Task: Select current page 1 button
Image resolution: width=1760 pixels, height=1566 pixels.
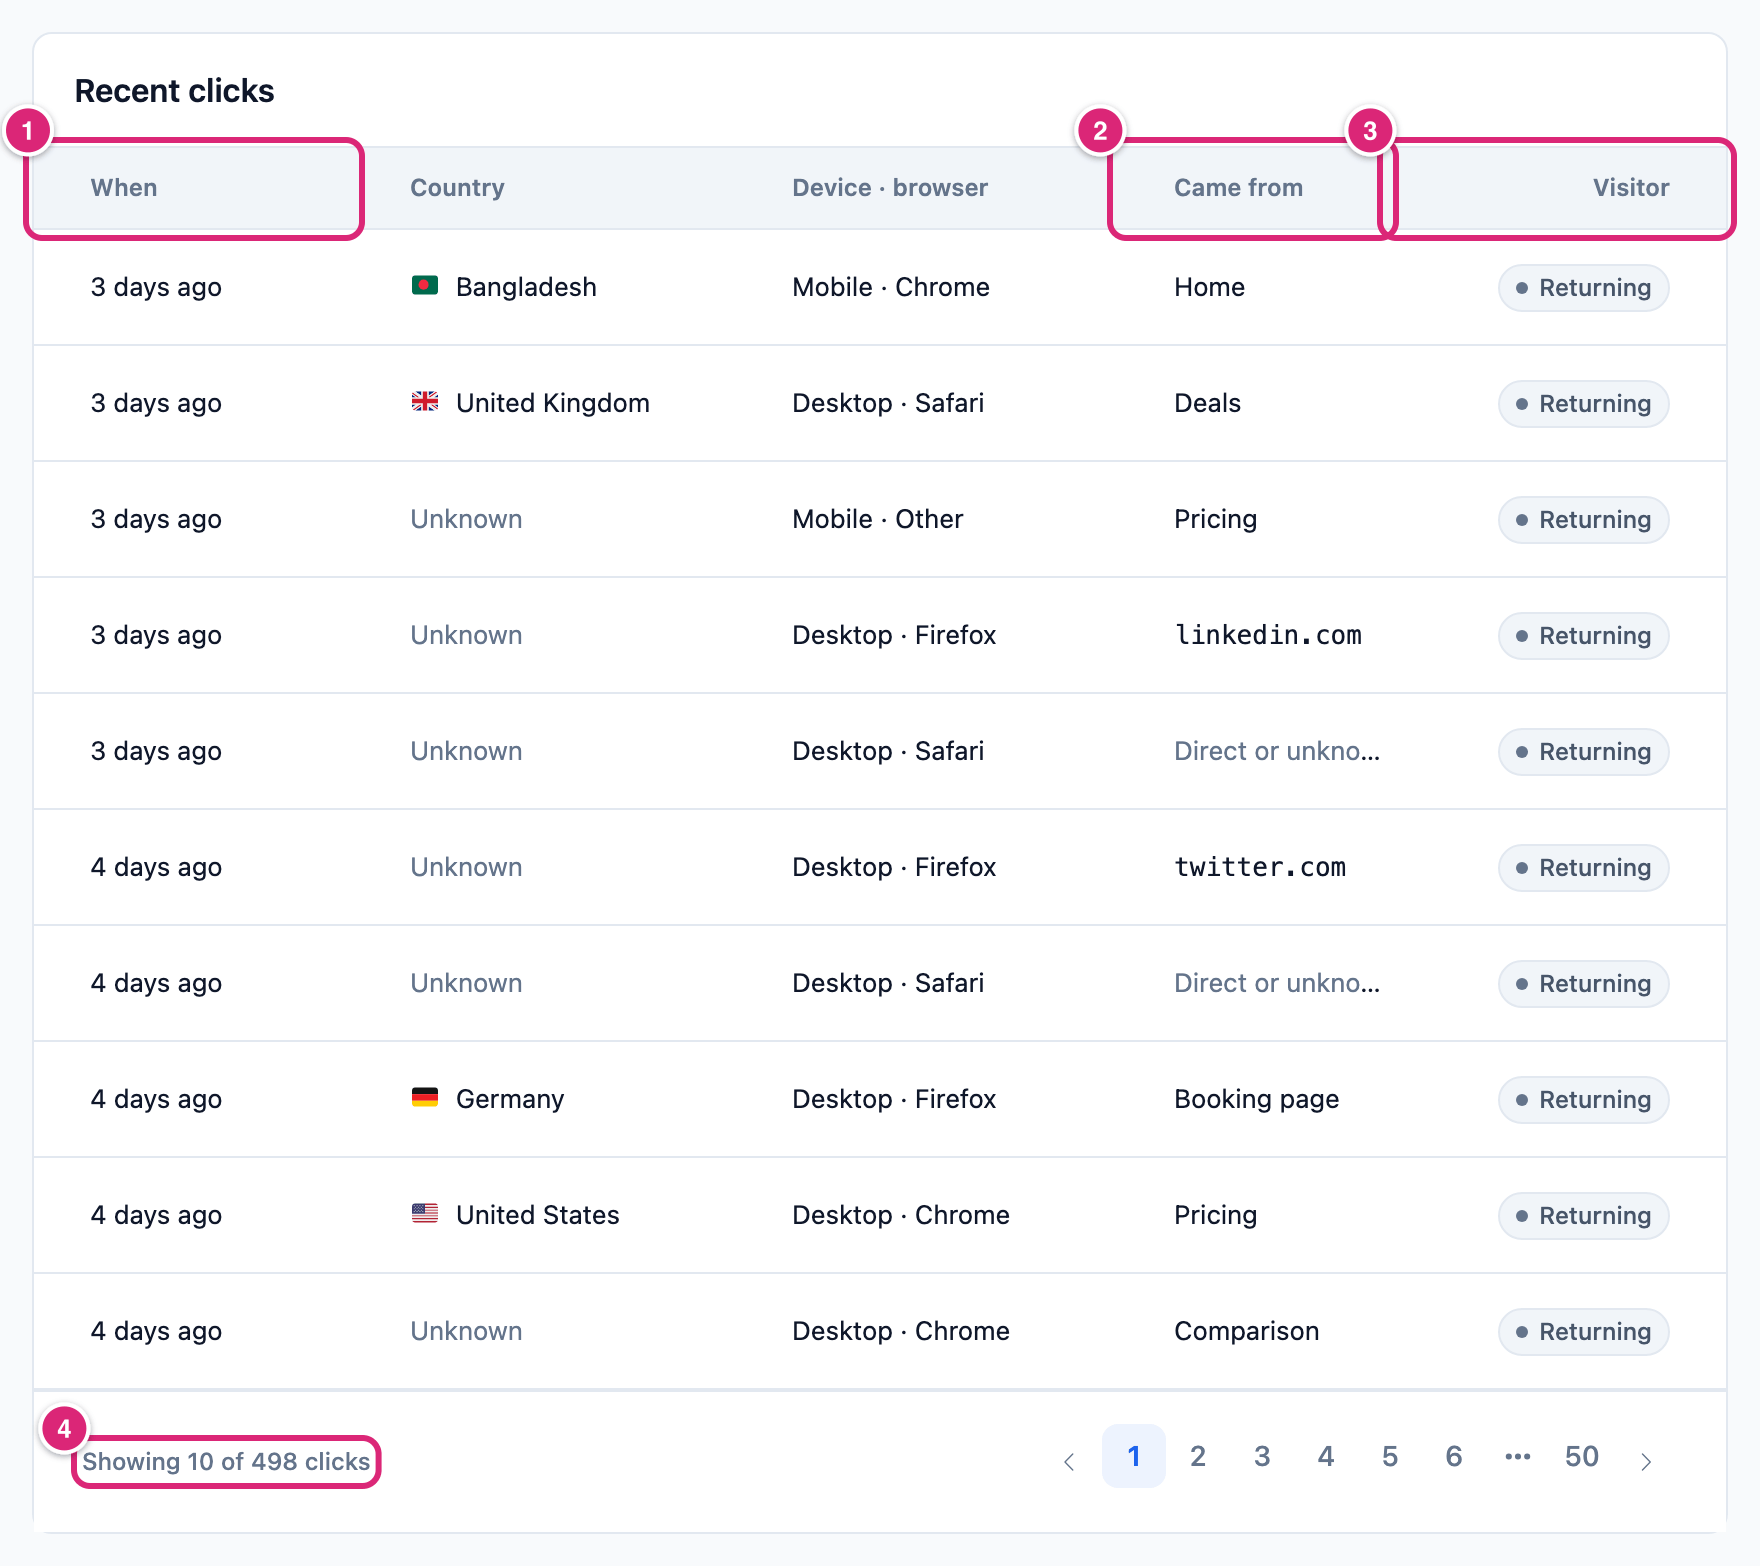Action: 1134,1456
